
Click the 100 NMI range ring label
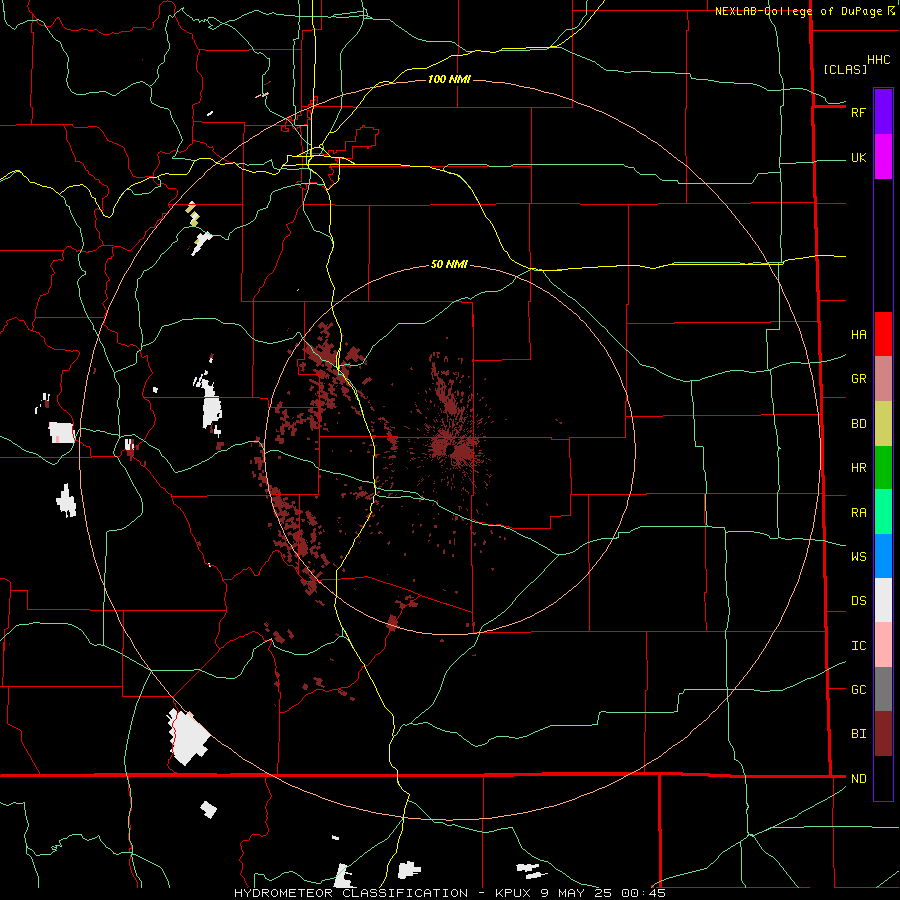pyautogui.click(x=449, y=79)
